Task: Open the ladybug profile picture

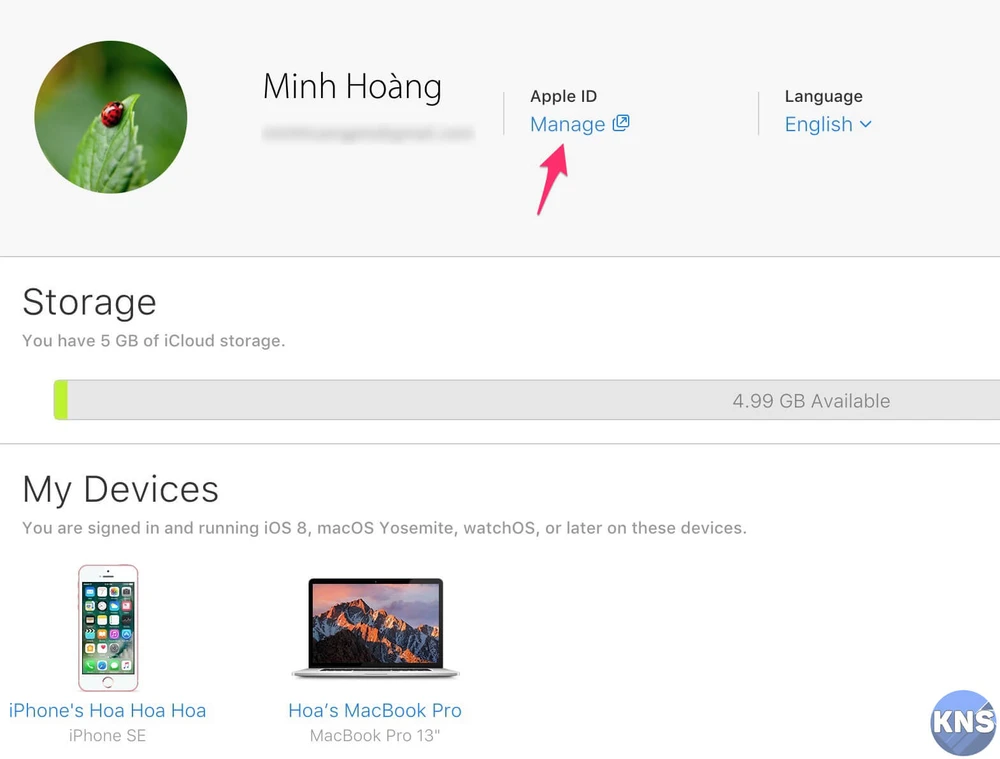Action: [110, 116]
